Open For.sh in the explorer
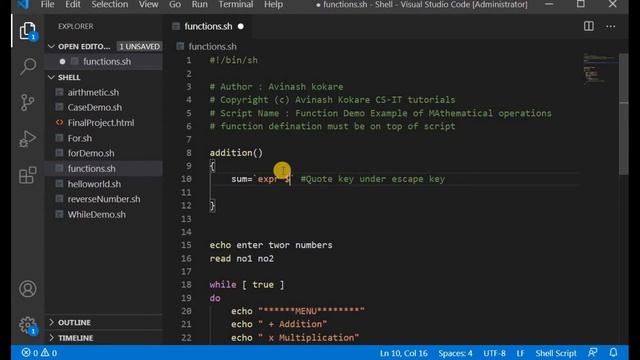Screen dimensions: 640x360 [x=80, y=138]
